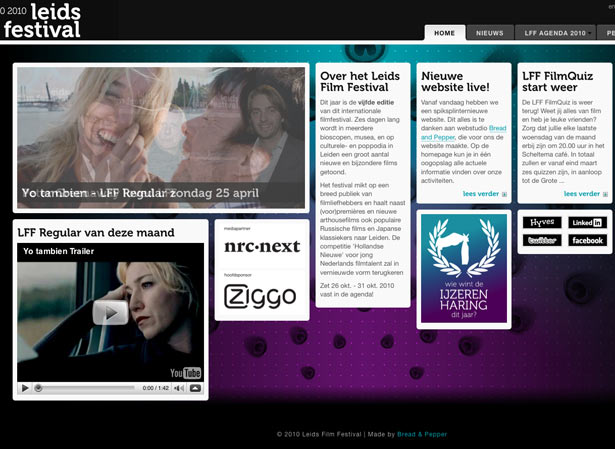Open the Ziggo sponsor logo

pyautogui.click(x=260, y=296)
